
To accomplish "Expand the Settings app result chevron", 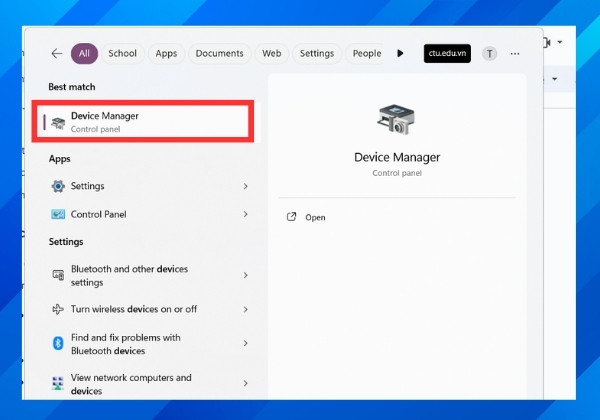I will pyautogui.click(x=246, y=186).
